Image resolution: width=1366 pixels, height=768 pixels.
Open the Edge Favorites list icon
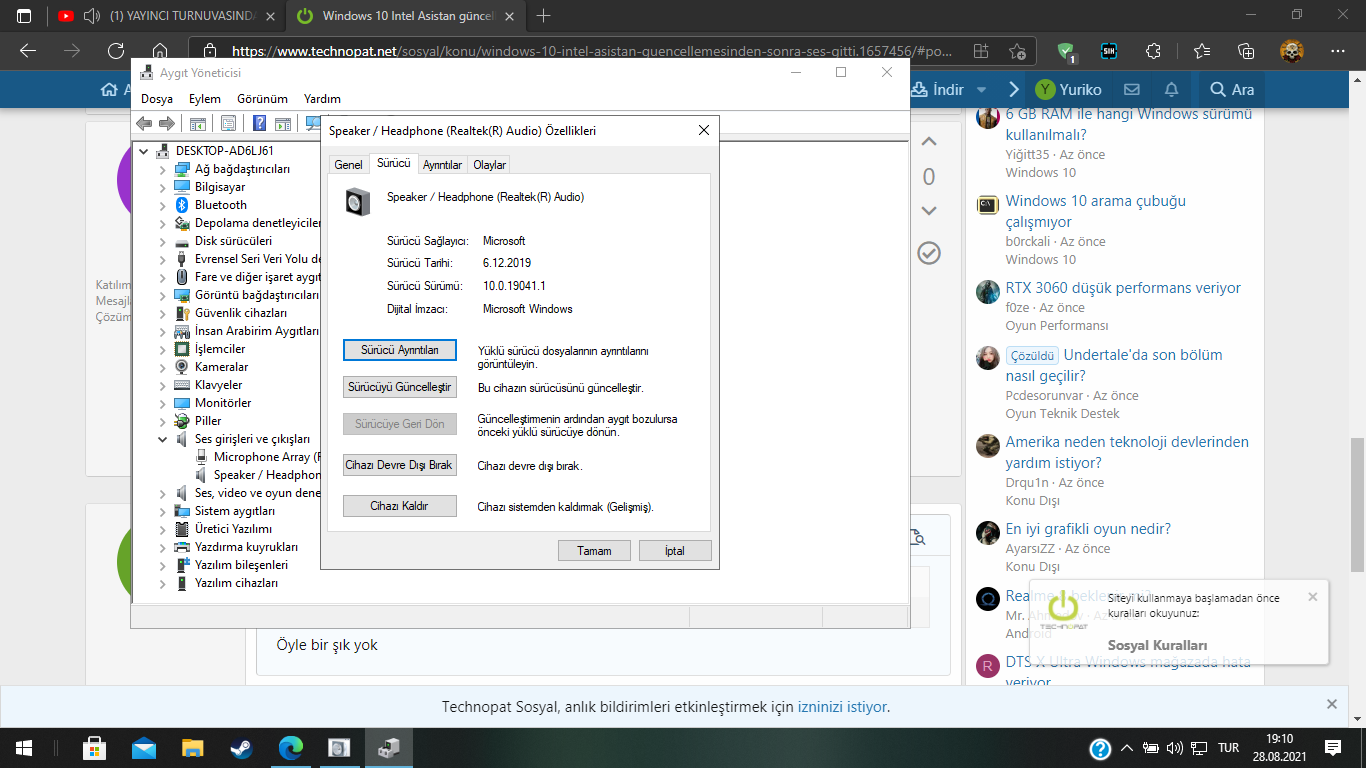pyautogui.click(x=1201, y=51)
